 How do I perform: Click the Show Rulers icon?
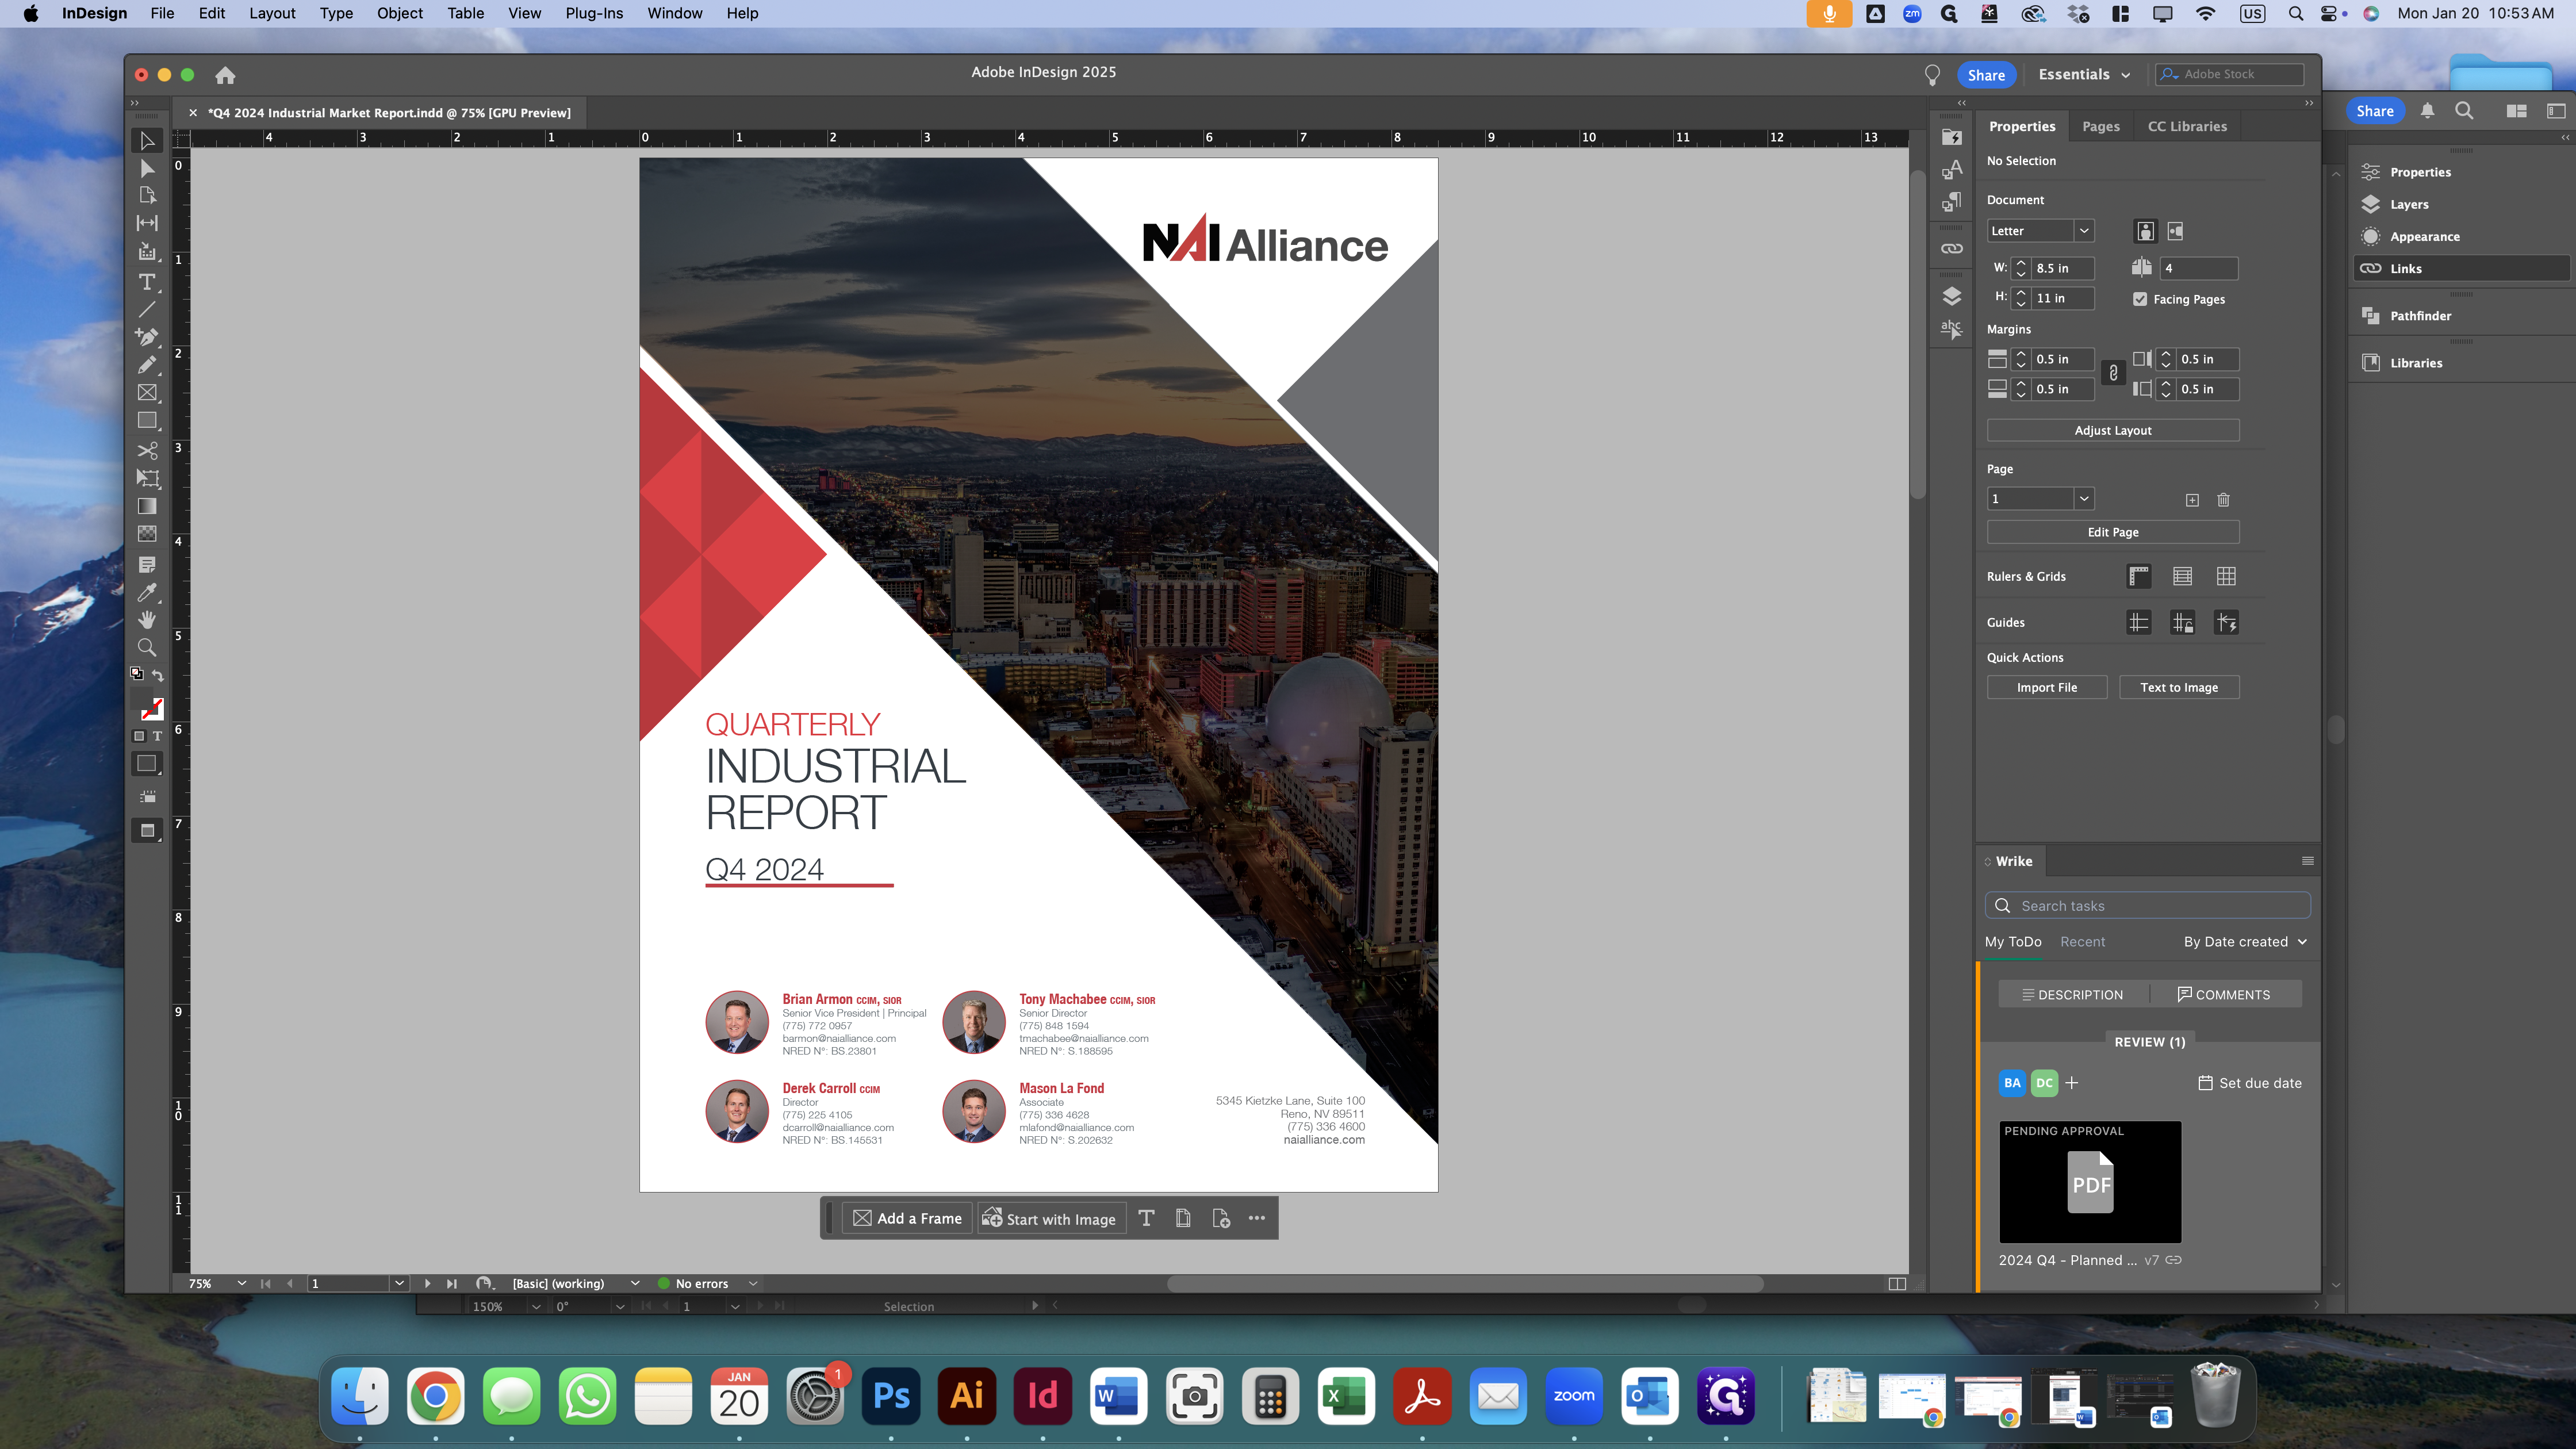(2139, 577)
